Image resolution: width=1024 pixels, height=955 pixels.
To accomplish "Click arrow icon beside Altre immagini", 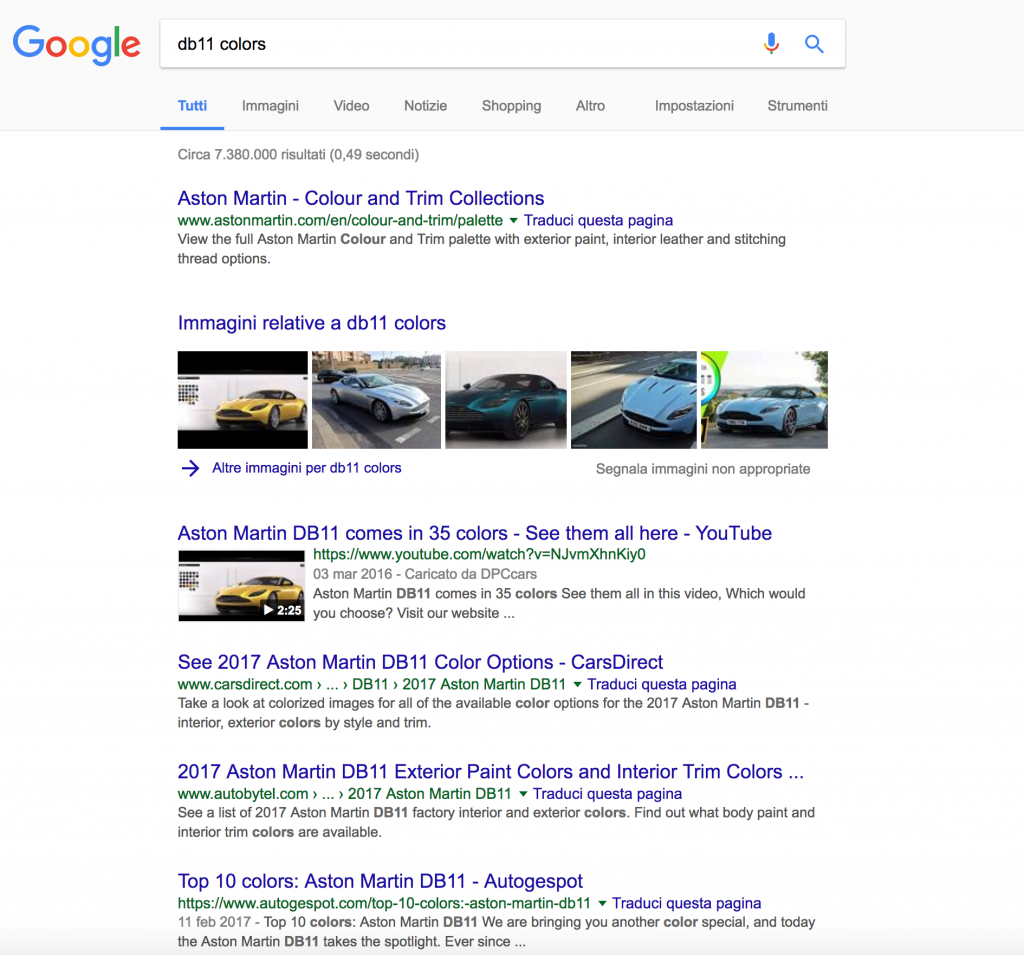I will pyautogui.click(x=190, y=468).
